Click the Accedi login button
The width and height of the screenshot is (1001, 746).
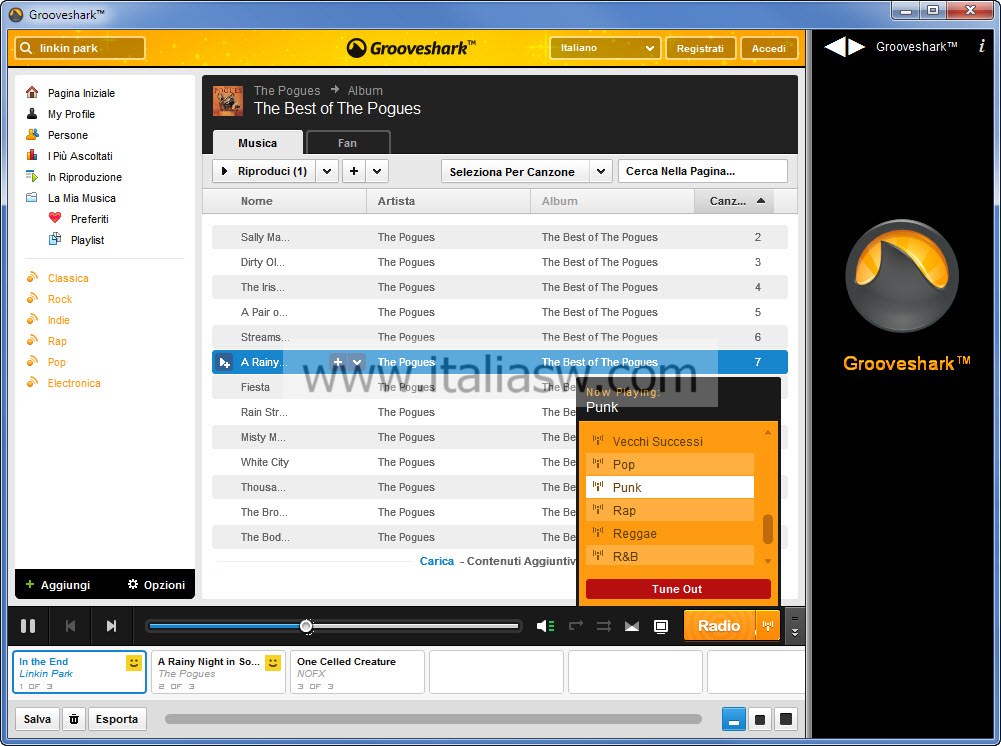[769, 48]
